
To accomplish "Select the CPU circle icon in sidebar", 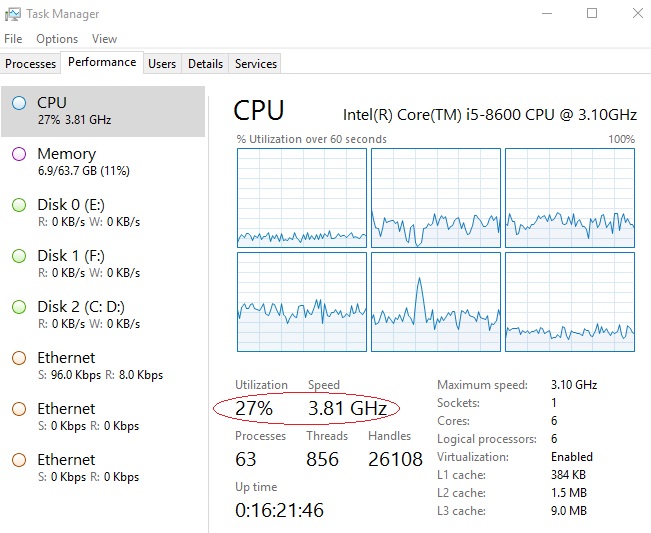I will [19, 103].
